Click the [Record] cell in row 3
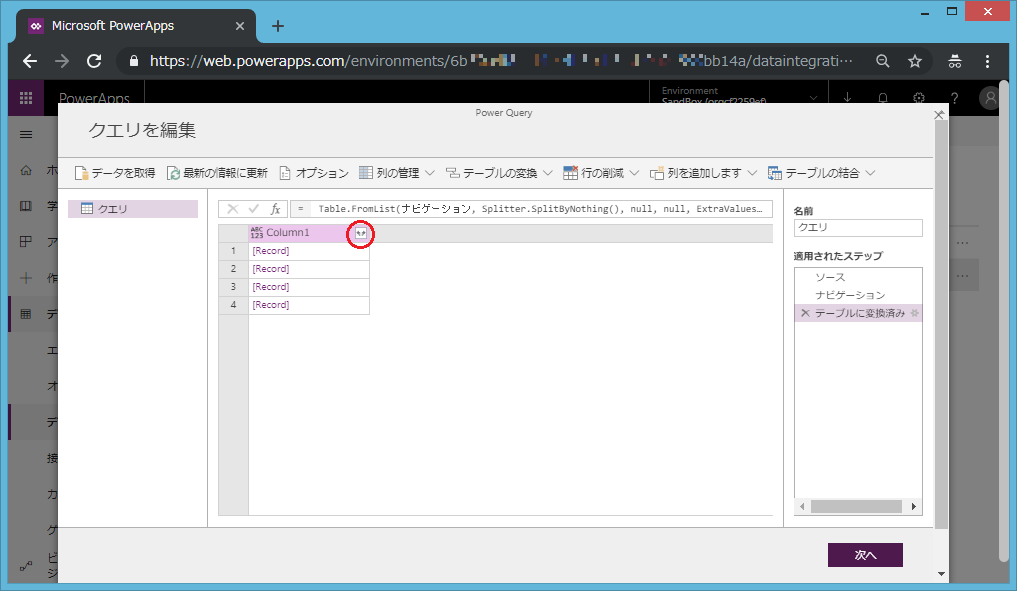1017x591 pixels. pyautogui.click(x=309, y=287)
